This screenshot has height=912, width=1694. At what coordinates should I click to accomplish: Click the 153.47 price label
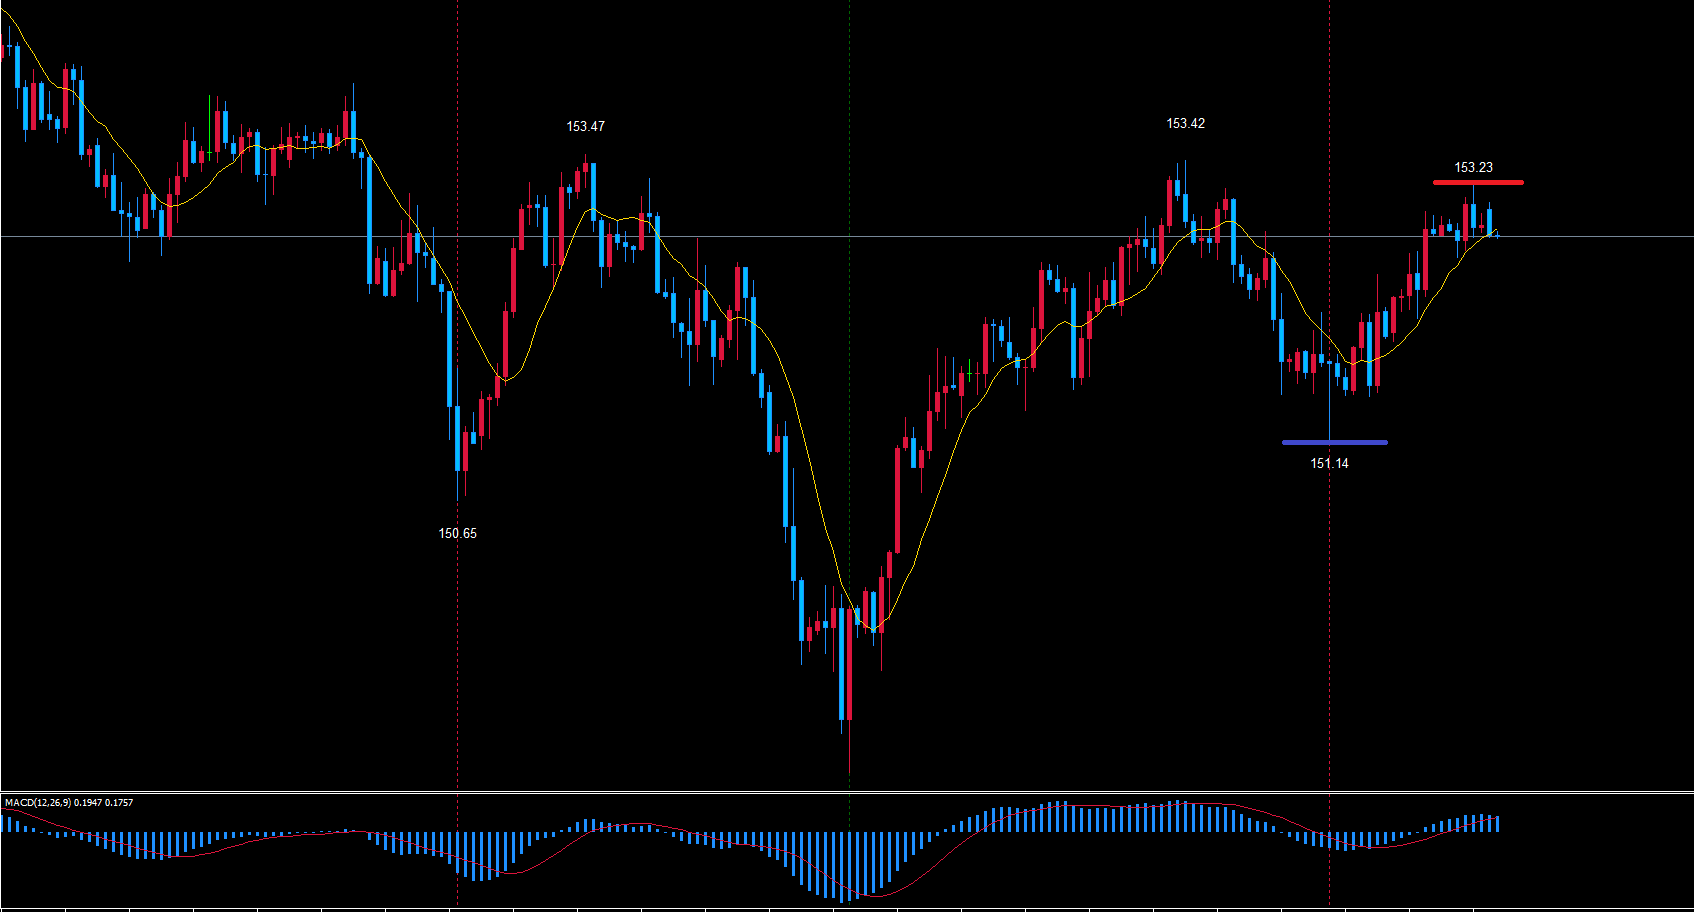coord(585,127)
